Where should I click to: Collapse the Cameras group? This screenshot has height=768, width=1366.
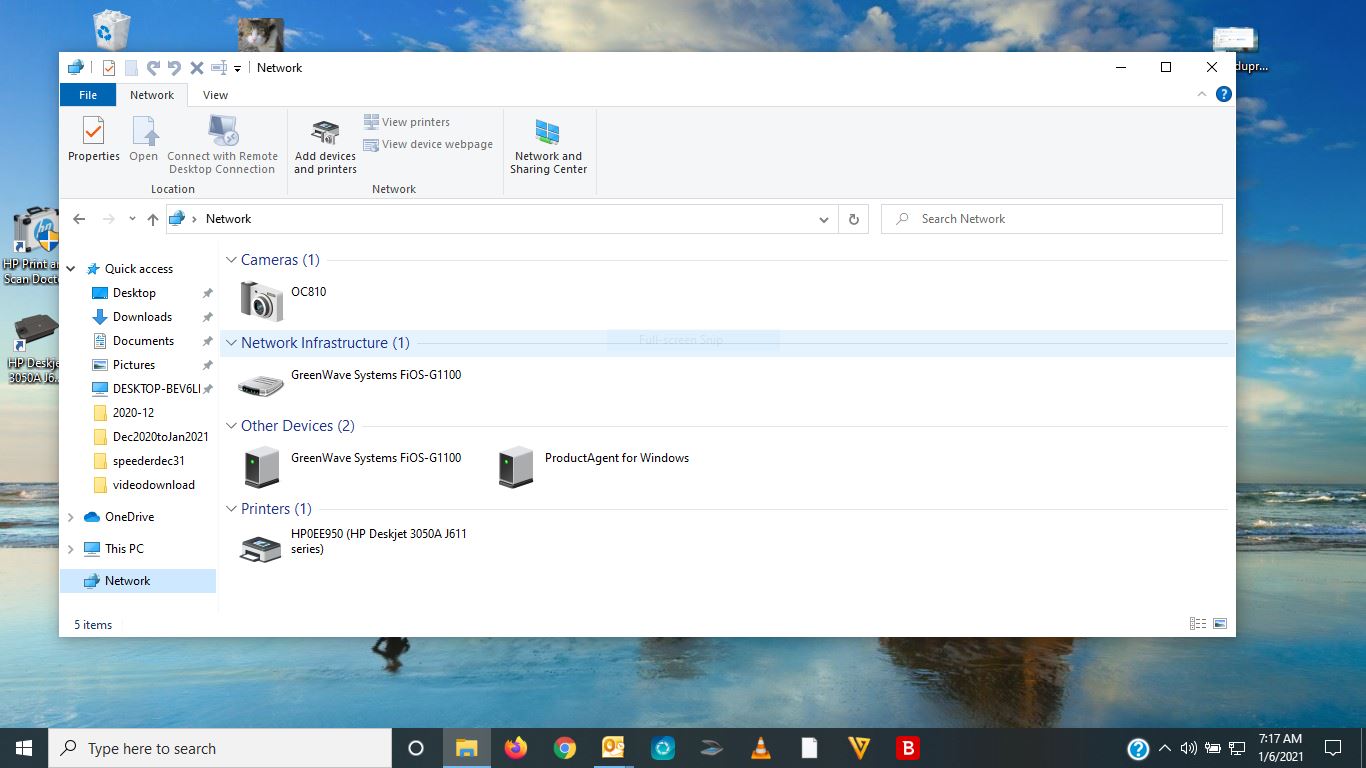coord(232,260)
